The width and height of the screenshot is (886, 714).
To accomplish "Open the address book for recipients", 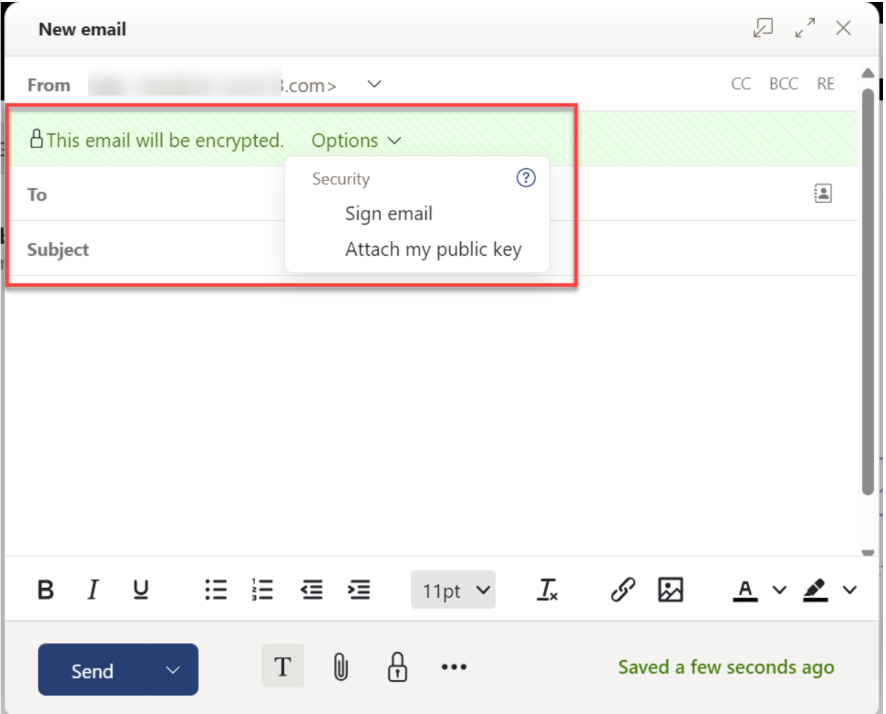I will (x=822, y=192).
